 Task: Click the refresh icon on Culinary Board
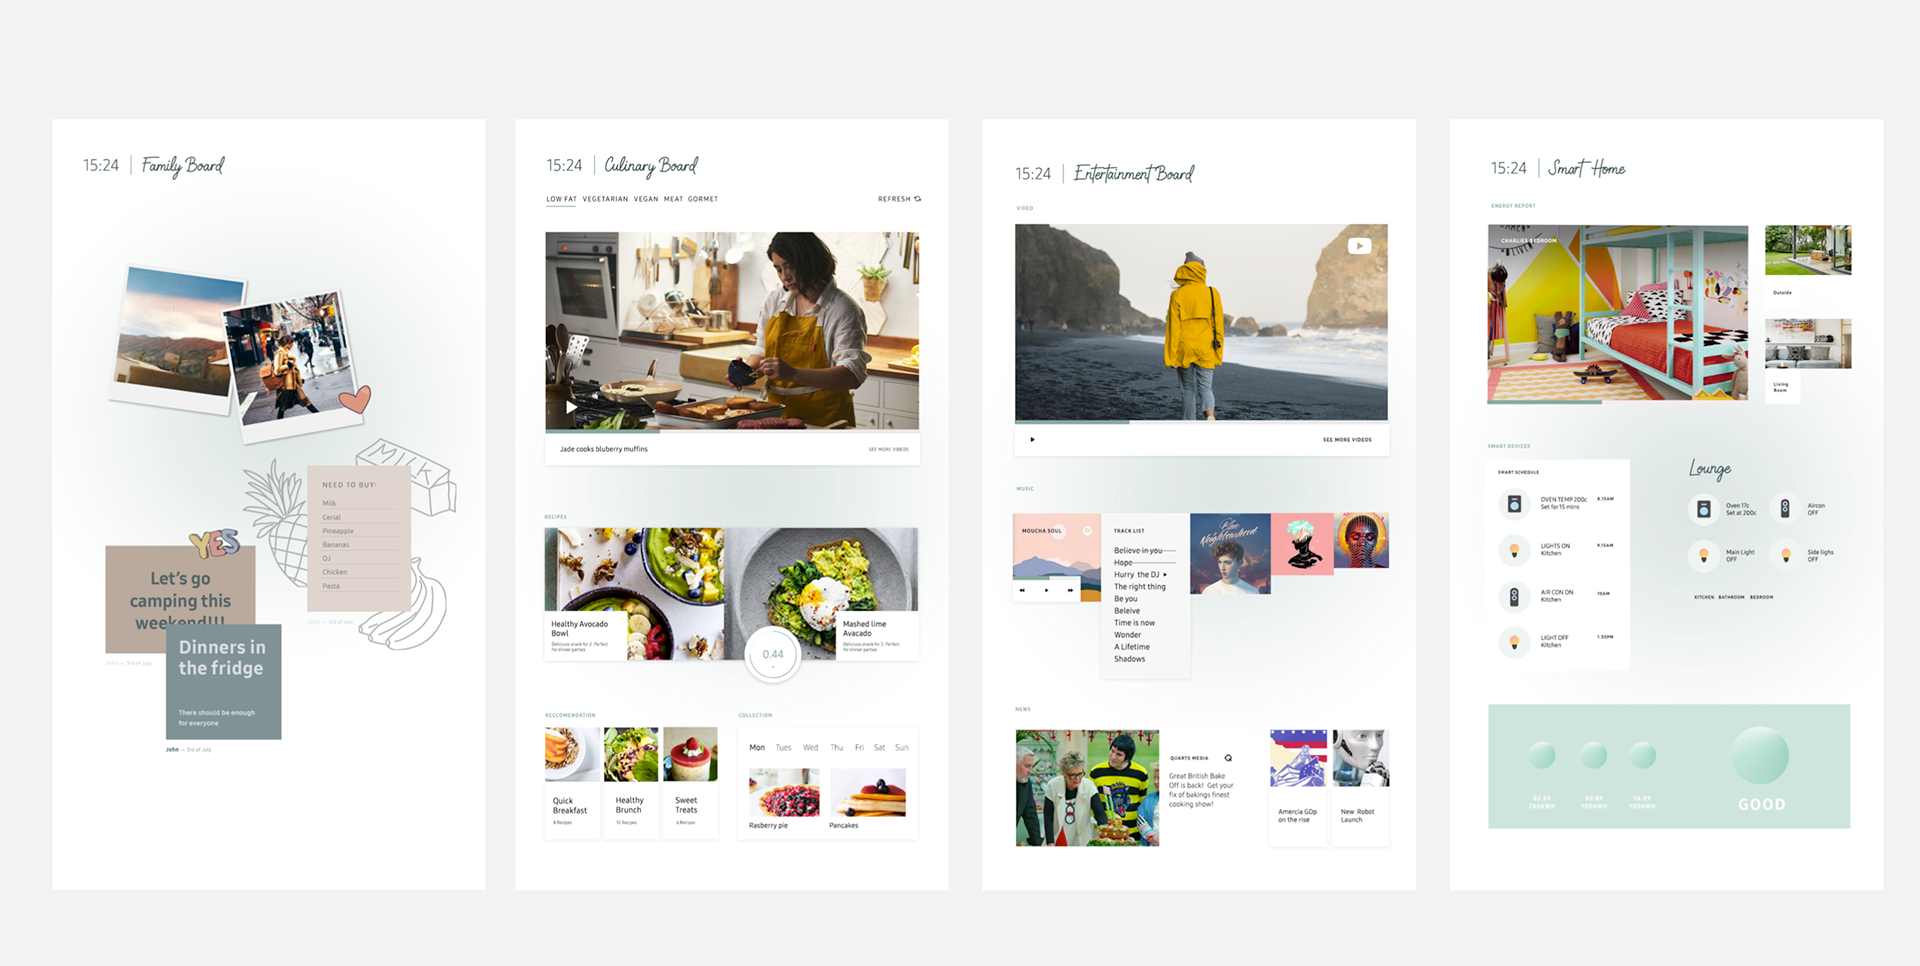tap(918, 199)
